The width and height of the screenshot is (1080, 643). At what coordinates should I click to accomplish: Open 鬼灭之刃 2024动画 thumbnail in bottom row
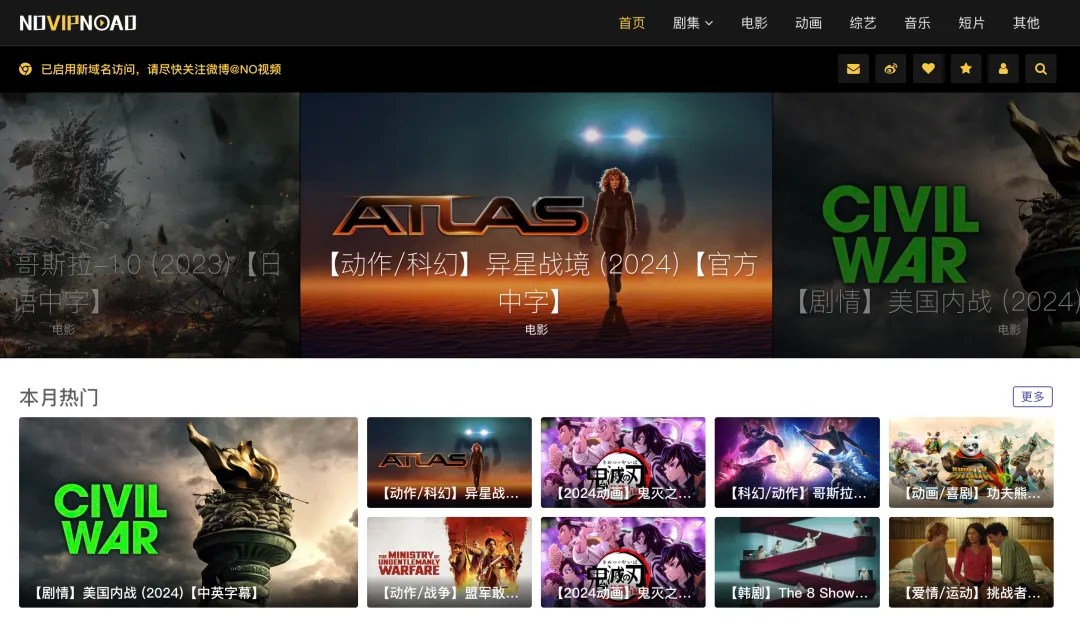[x=623, y=562]
